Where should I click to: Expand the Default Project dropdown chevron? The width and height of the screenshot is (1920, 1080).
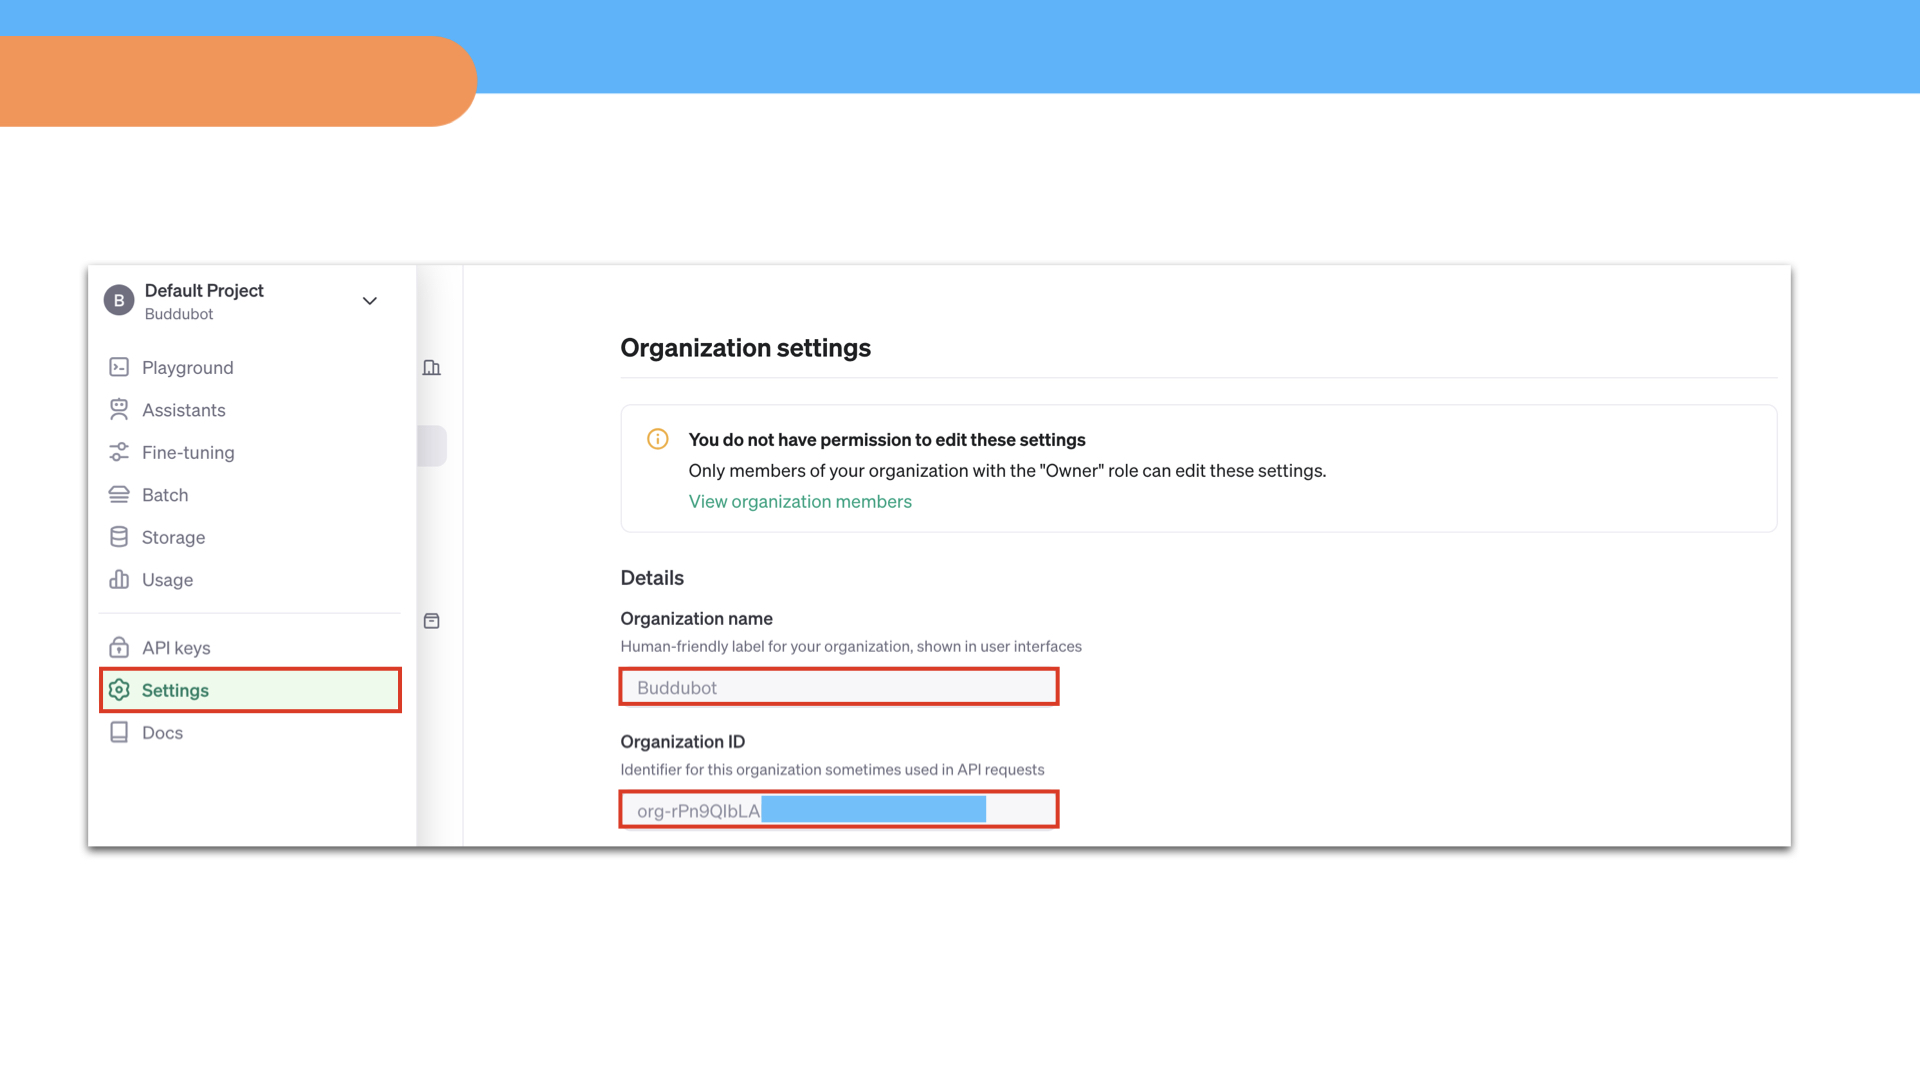point(370,300)
